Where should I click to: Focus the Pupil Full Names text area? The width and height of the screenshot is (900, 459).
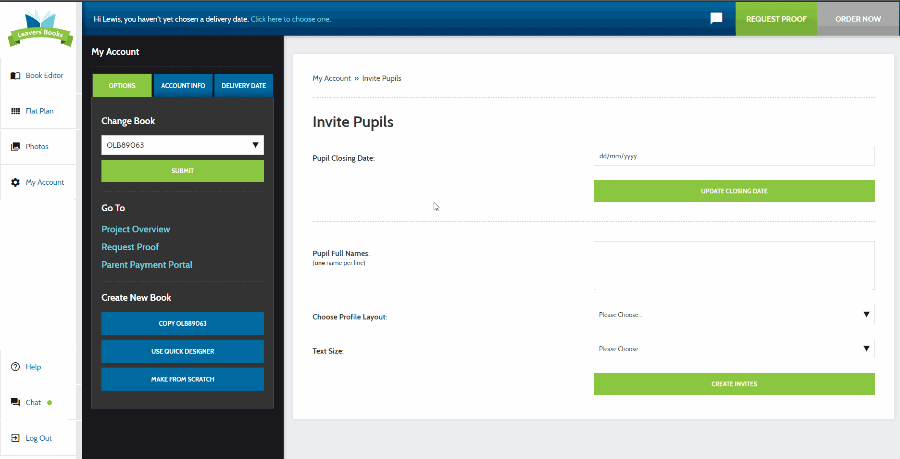click(733, 265)
